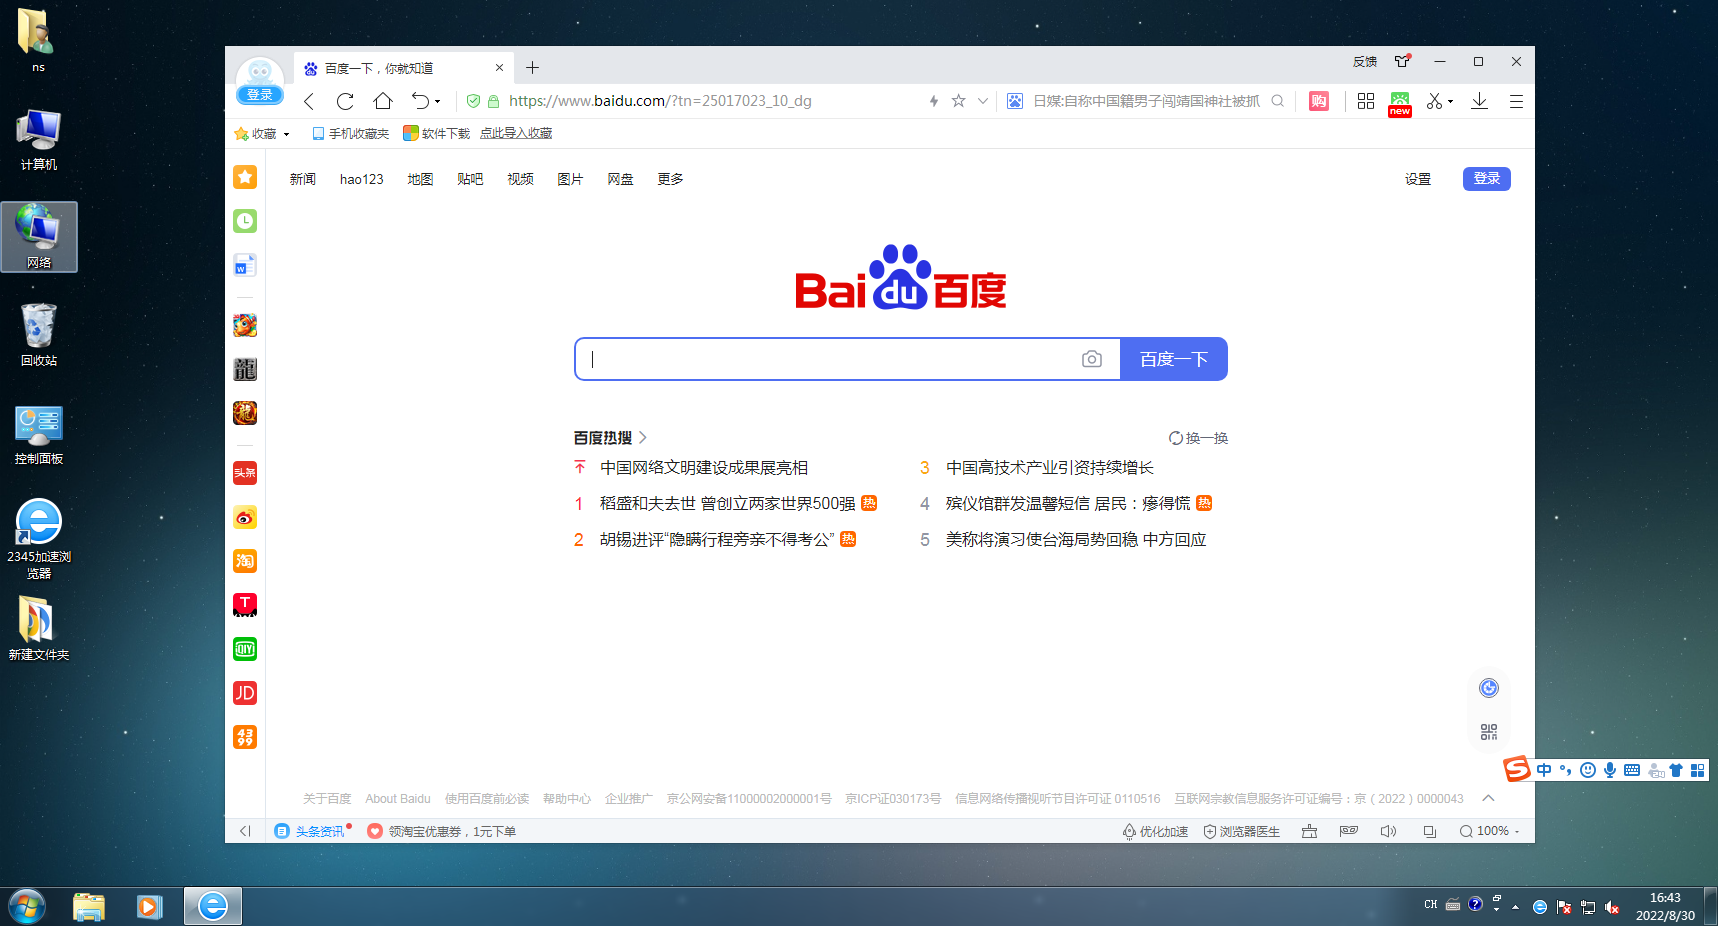Open hao123 in Baidu navigation
Viewport: 1718px width, 926px height.
(362, 179)
